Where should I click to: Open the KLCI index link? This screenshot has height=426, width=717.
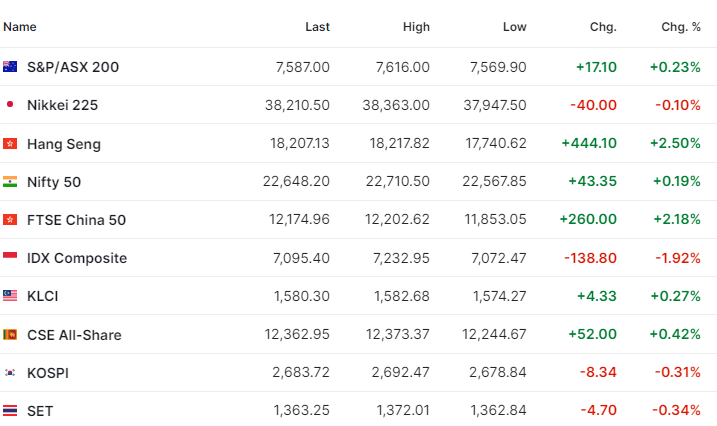tap(43, 296)
